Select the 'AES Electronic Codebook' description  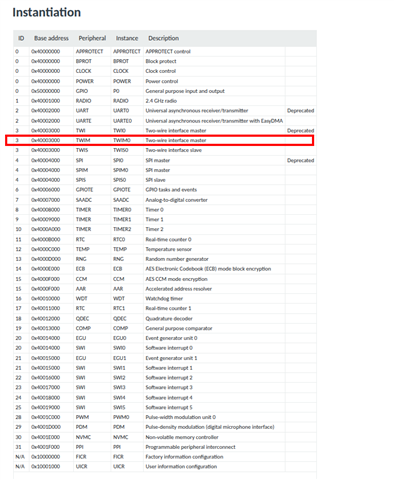pos(208,269)
